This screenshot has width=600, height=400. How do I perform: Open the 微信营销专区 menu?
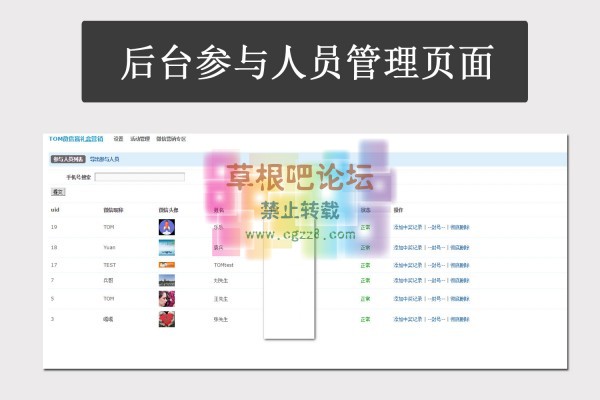coord(171,139)
